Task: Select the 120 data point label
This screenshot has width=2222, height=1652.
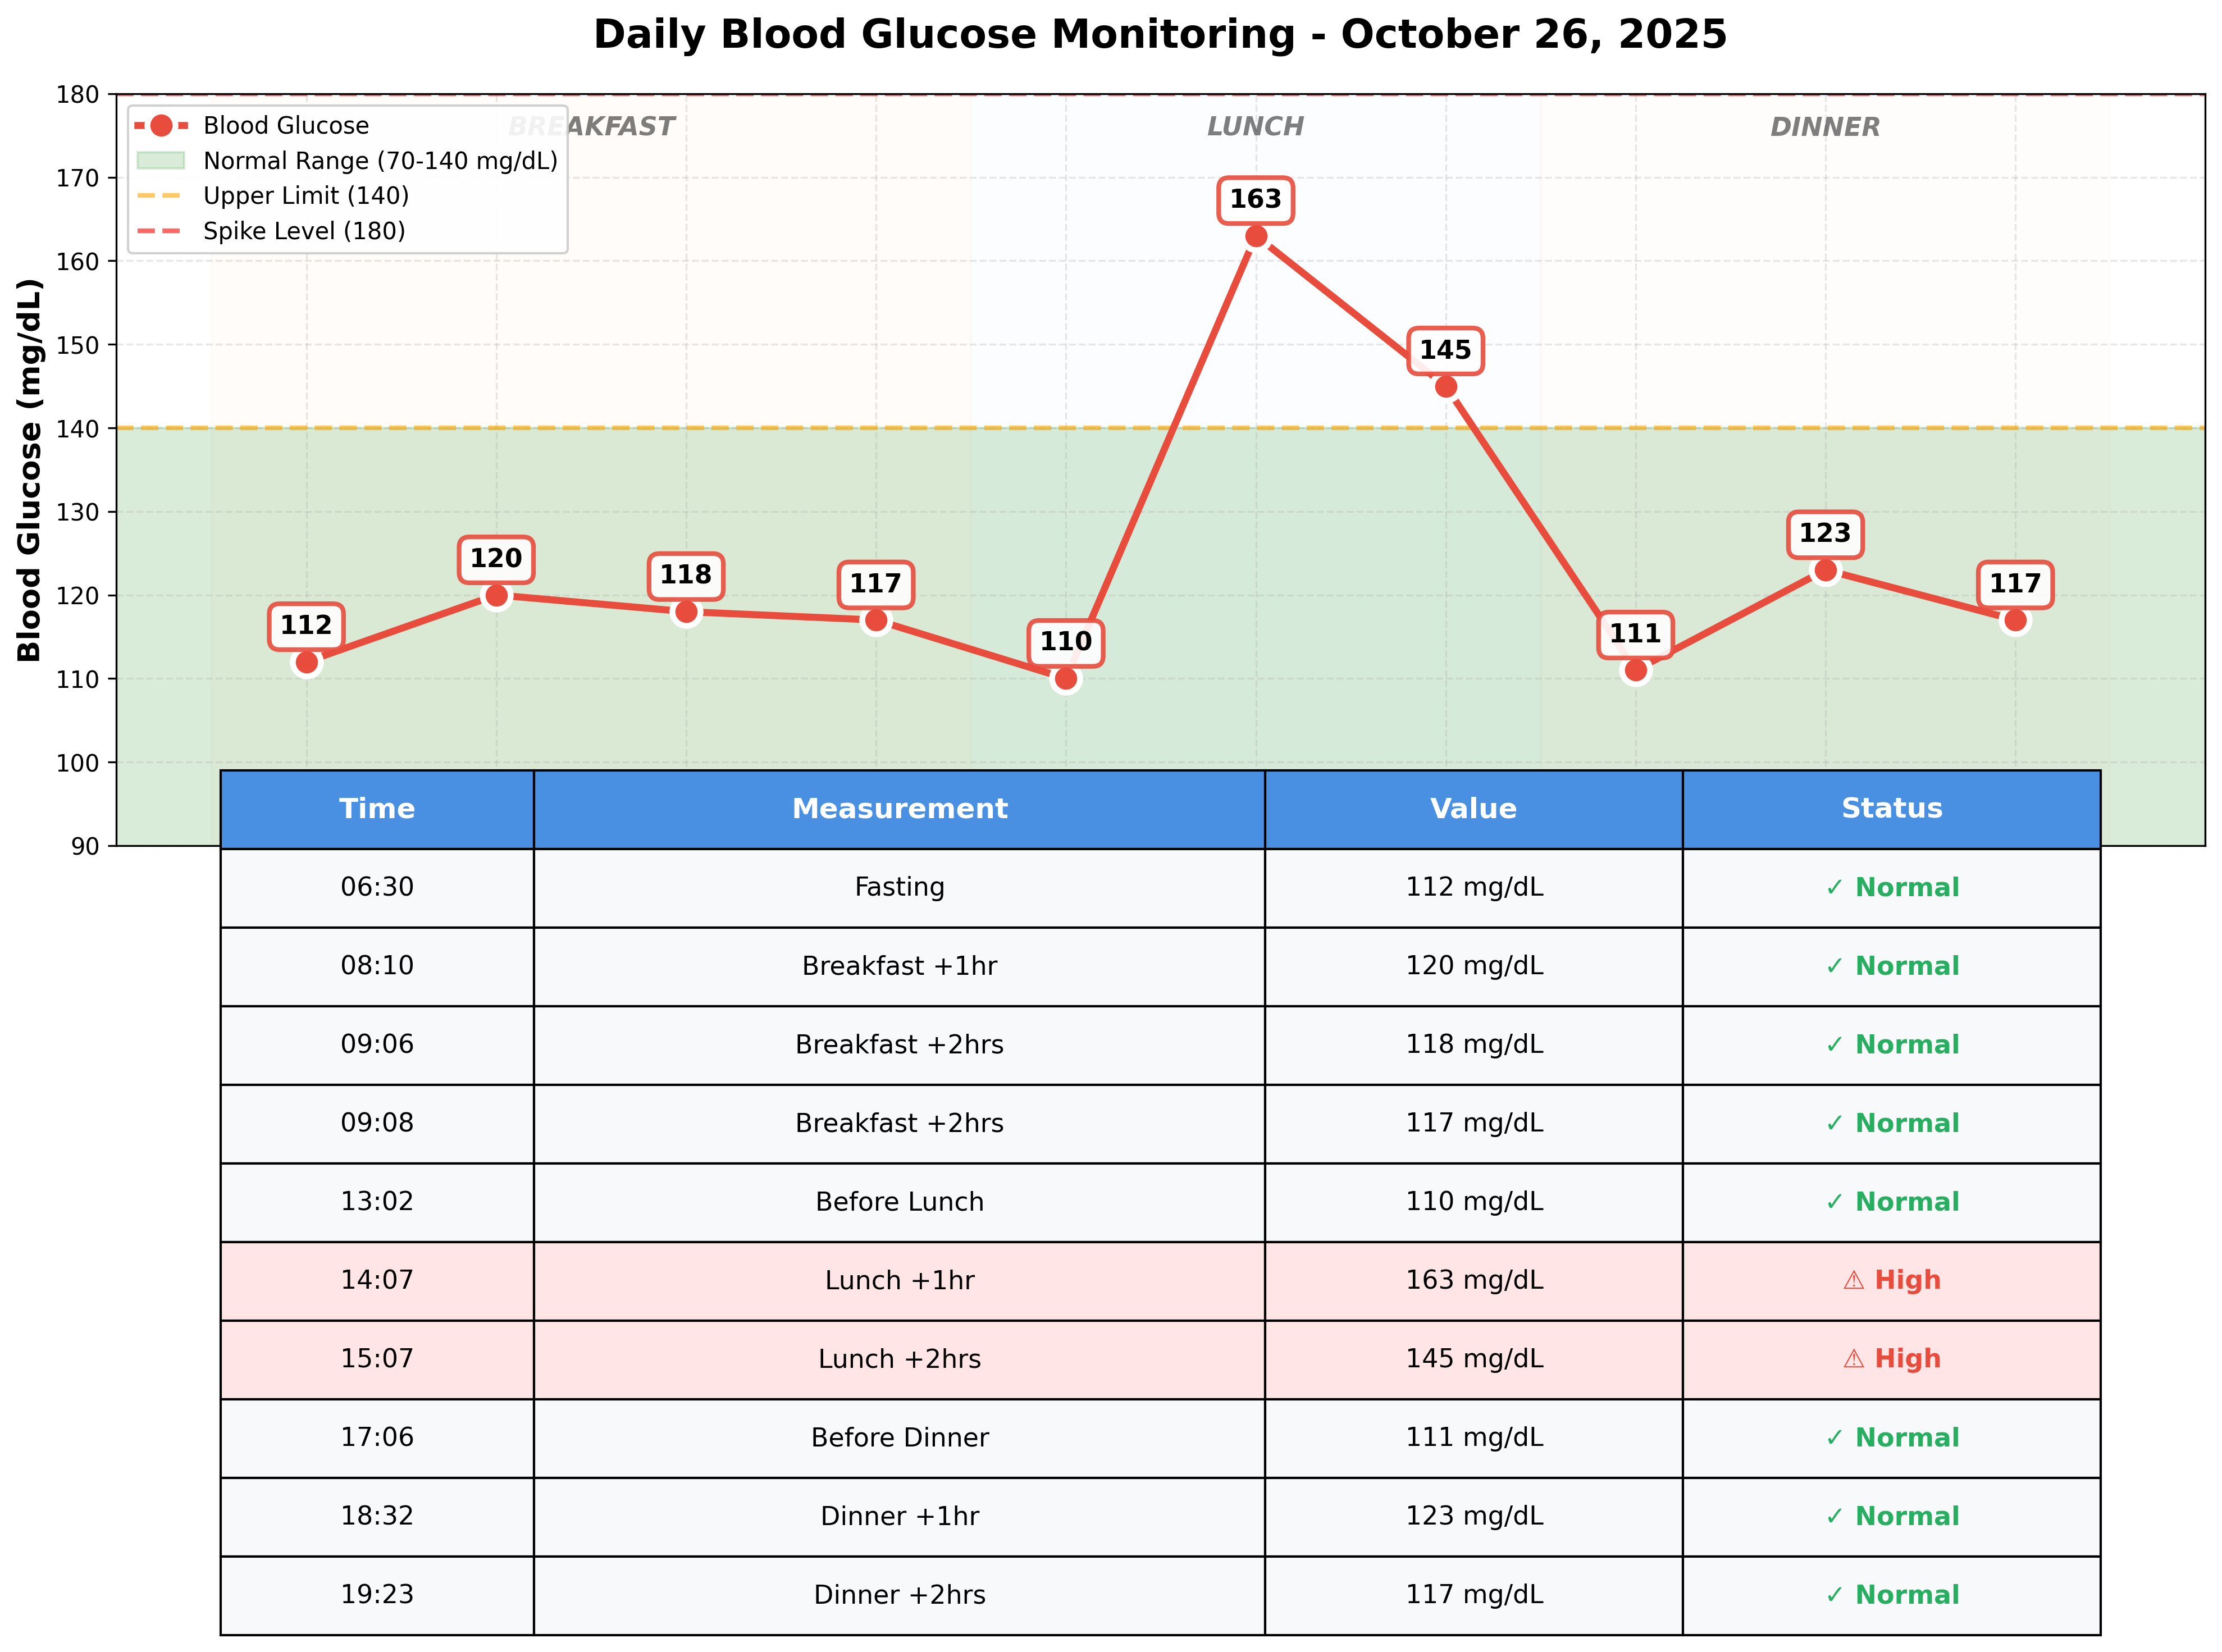Action: tap(496, 559)
